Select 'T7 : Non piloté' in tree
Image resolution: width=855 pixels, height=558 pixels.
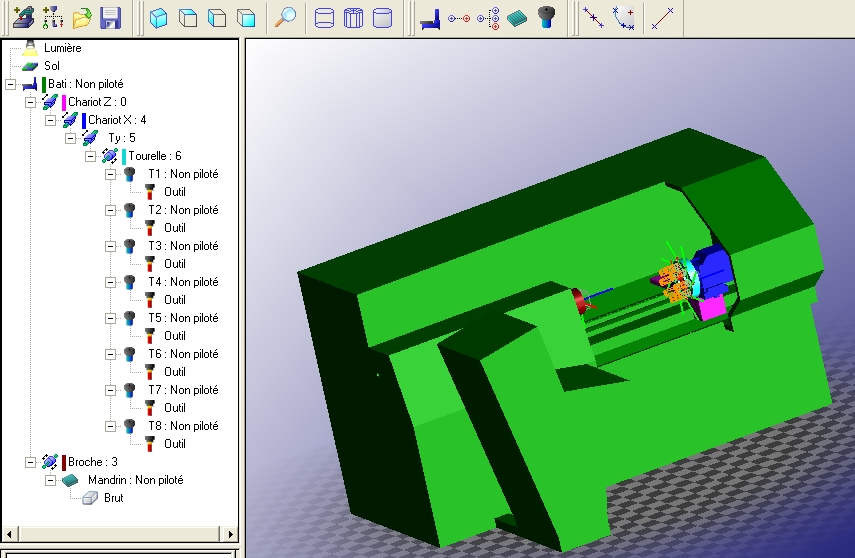[x=183, y=390]
